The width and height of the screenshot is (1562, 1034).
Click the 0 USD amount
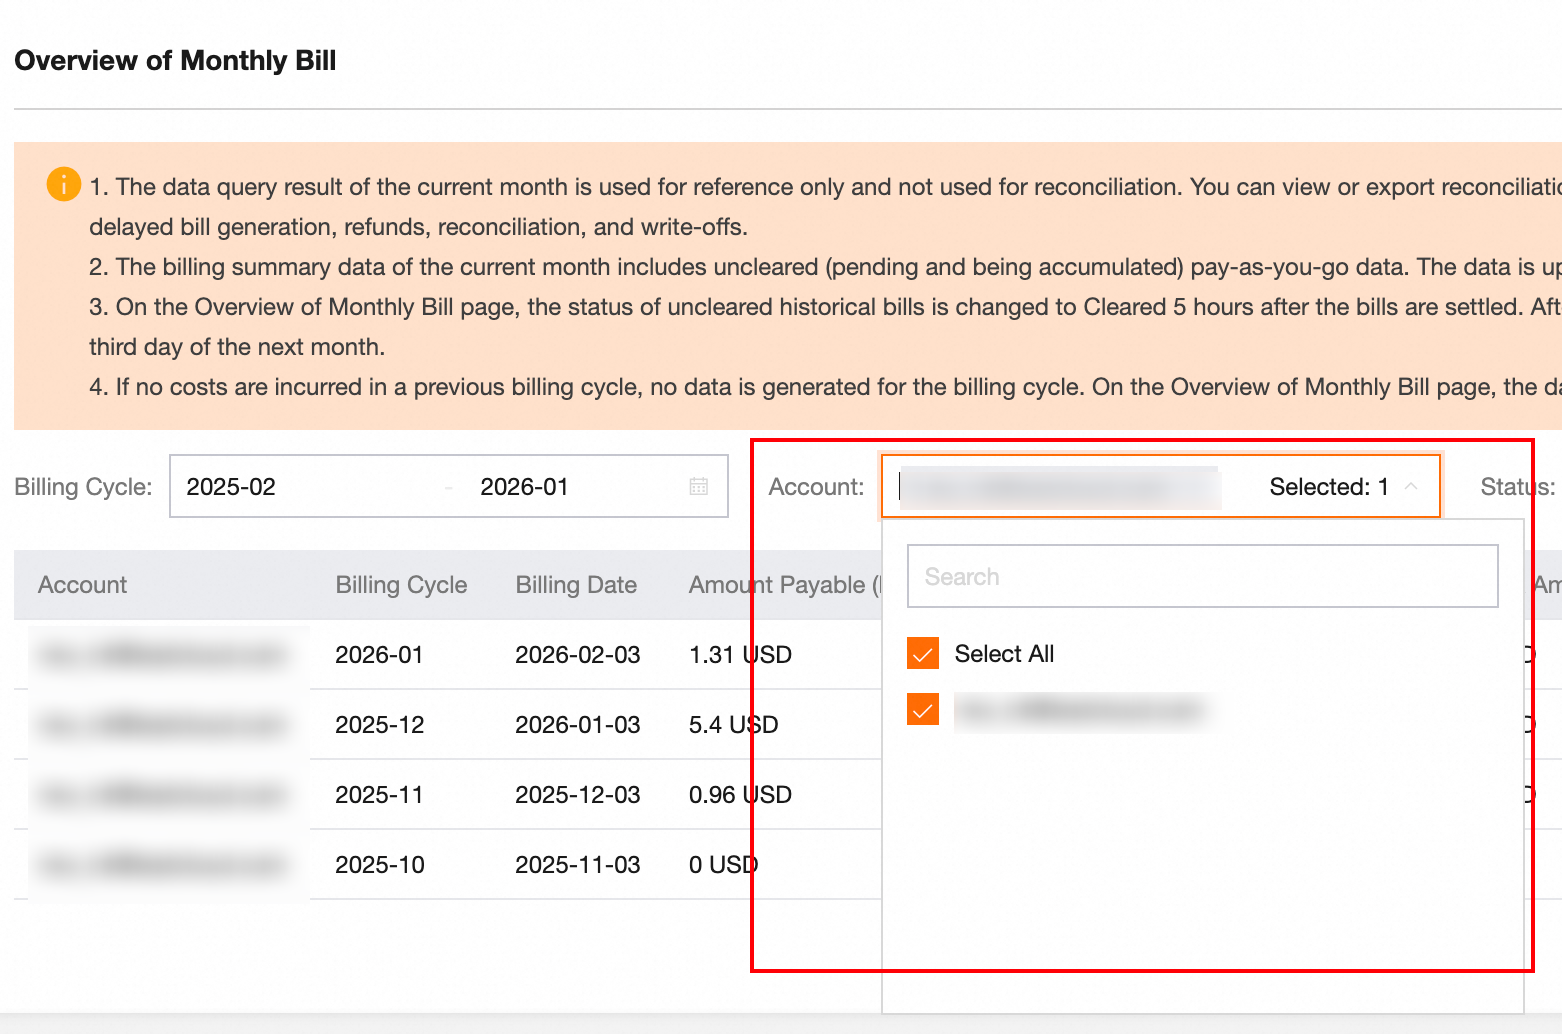click(x=723, y=865)
